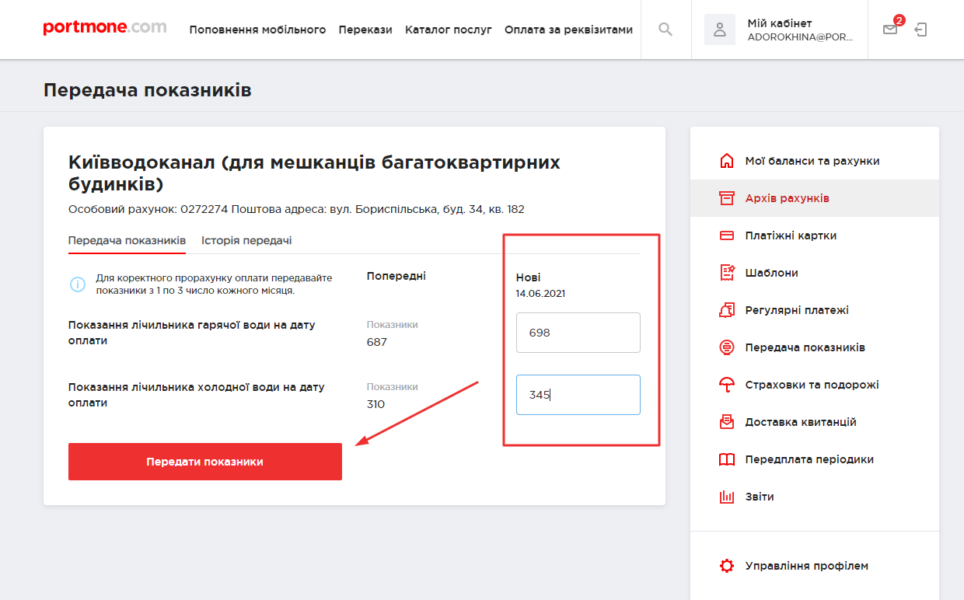Click the umbrella insurance icon
The width and height of the screenshot is (964, 600).
[727, 385]
